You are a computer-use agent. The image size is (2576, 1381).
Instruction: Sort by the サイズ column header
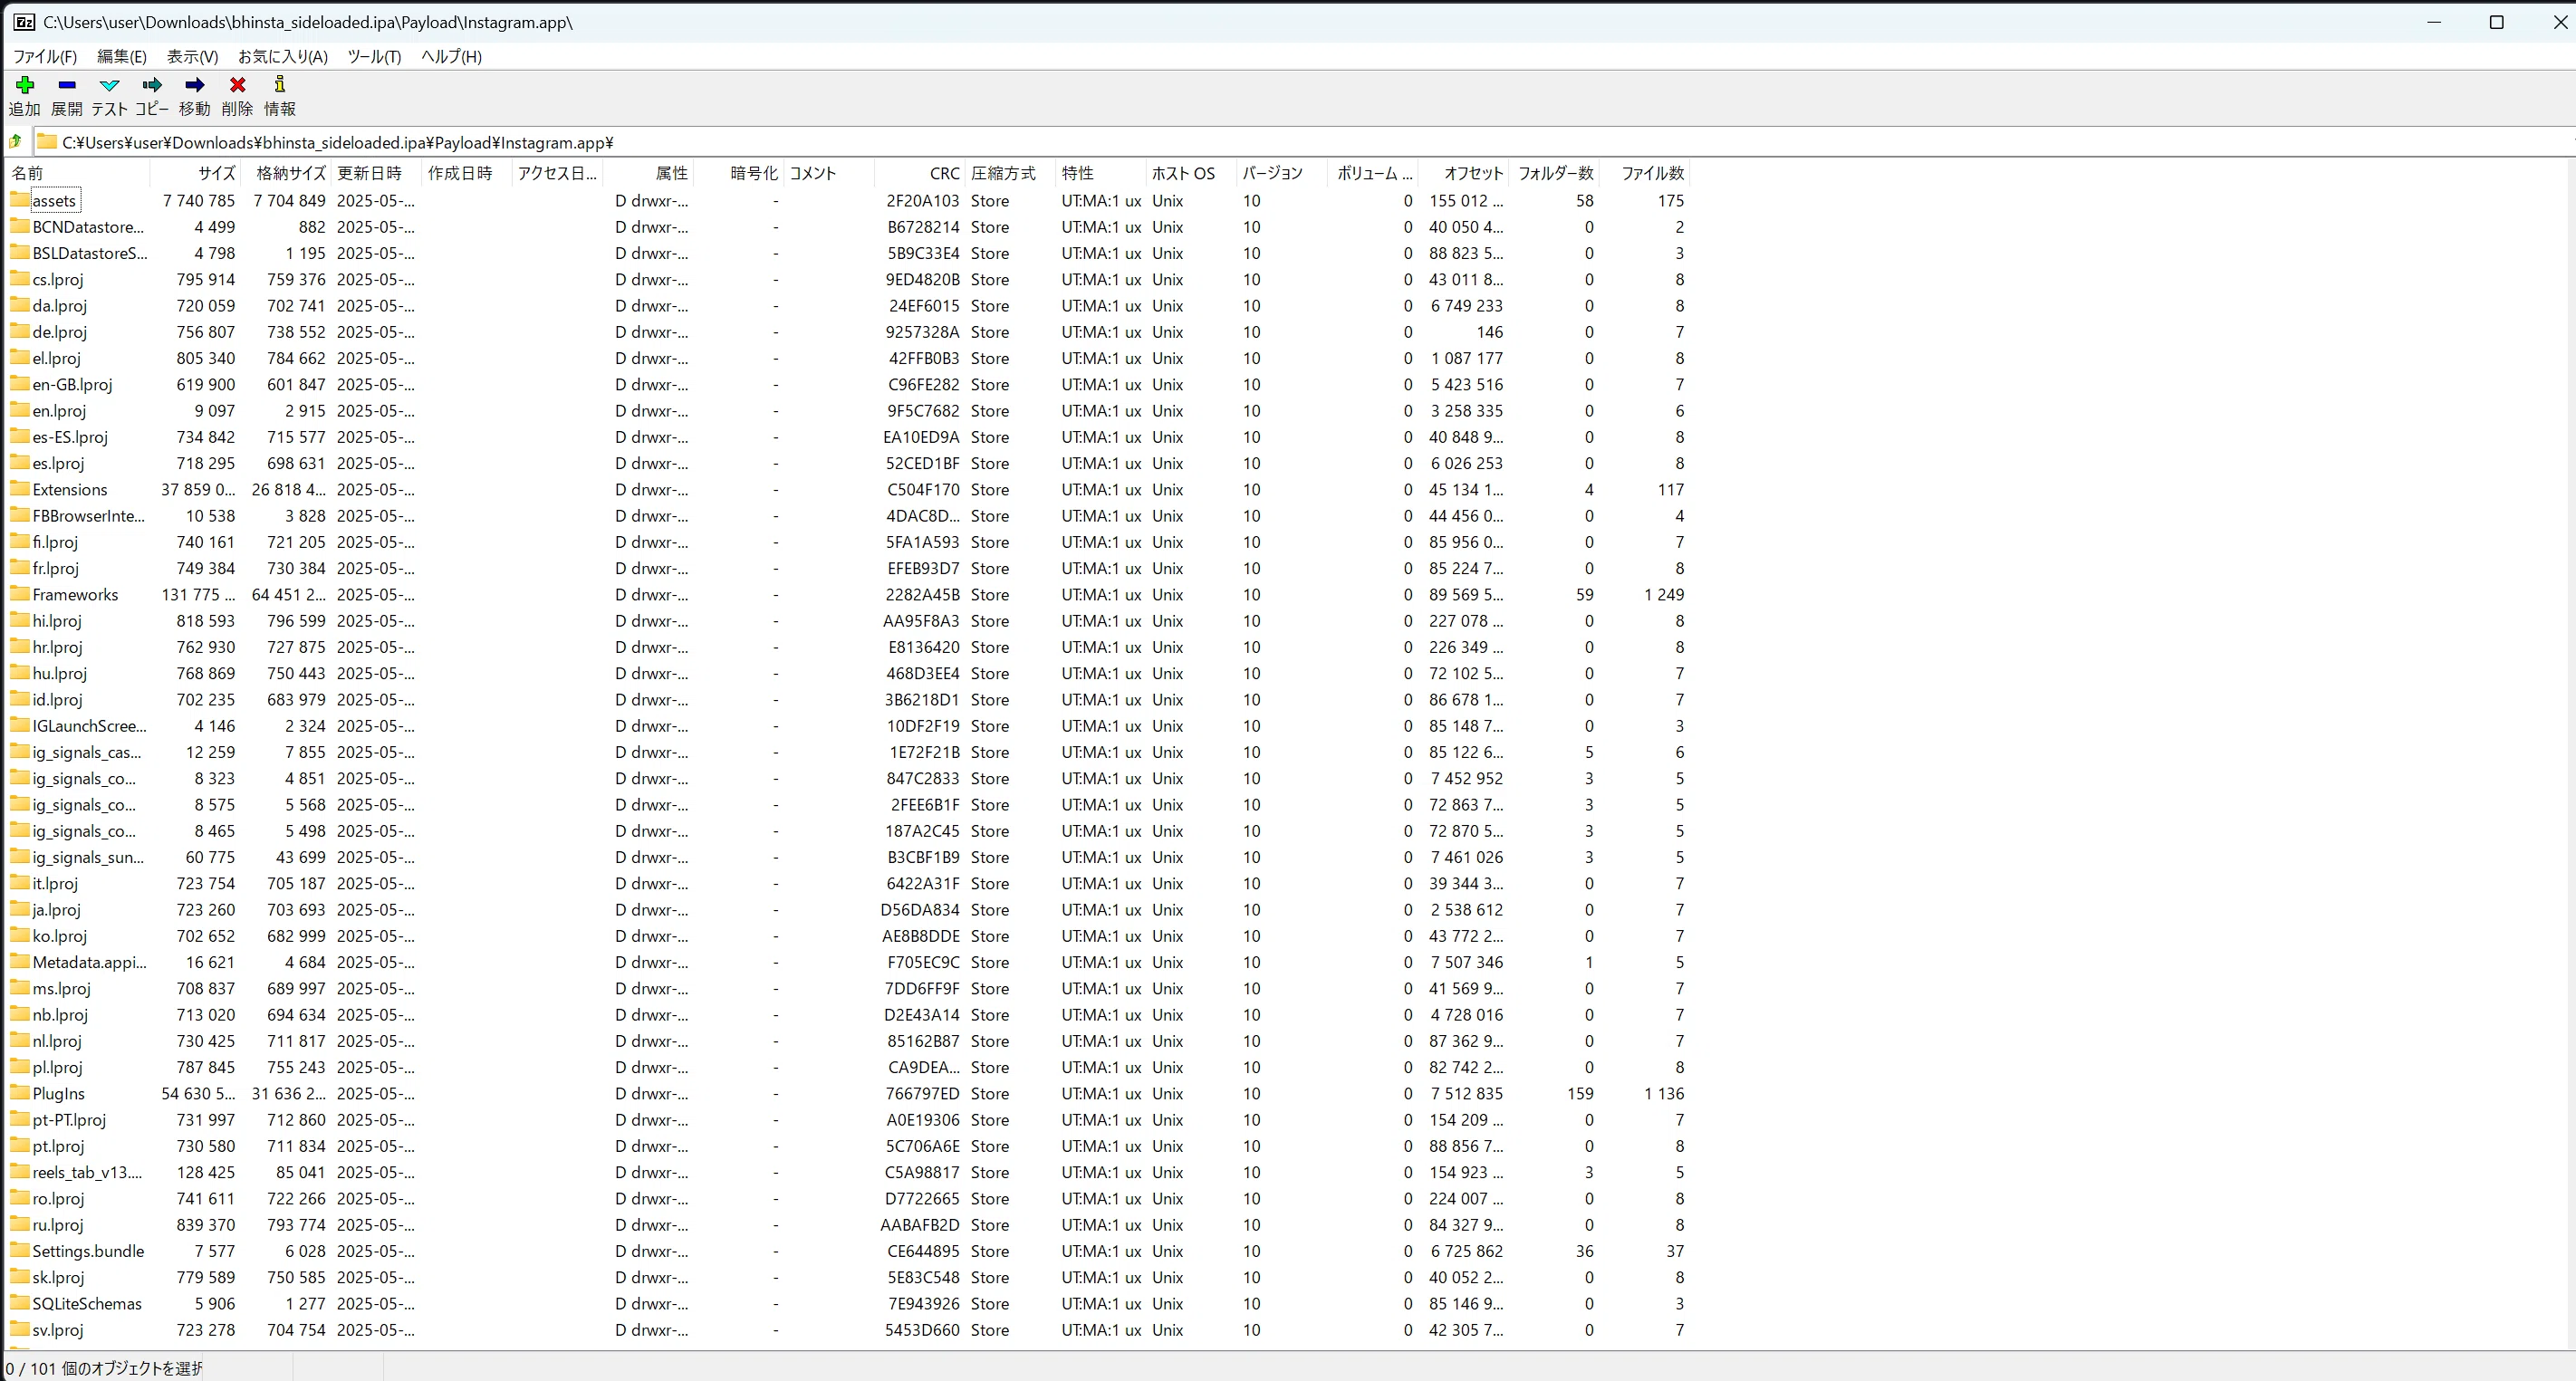pos(196,173)
